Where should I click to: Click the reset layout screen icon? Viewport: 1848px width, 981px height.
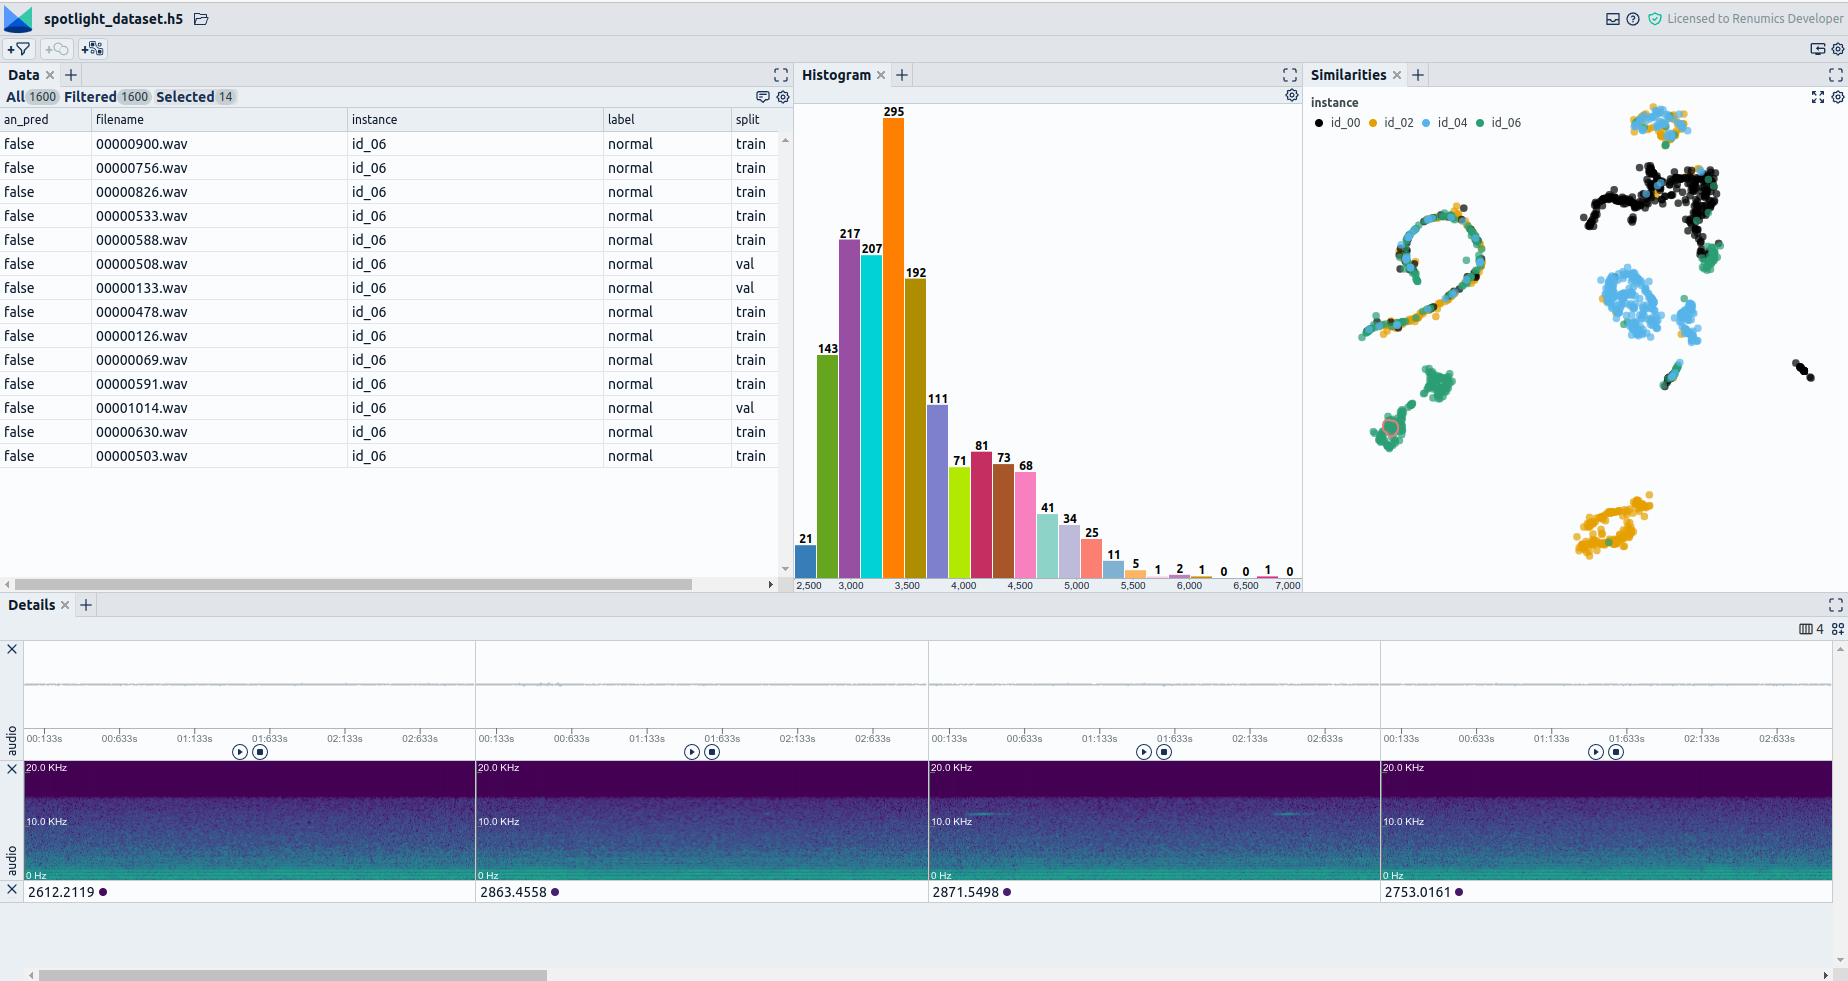[1818, 49]
